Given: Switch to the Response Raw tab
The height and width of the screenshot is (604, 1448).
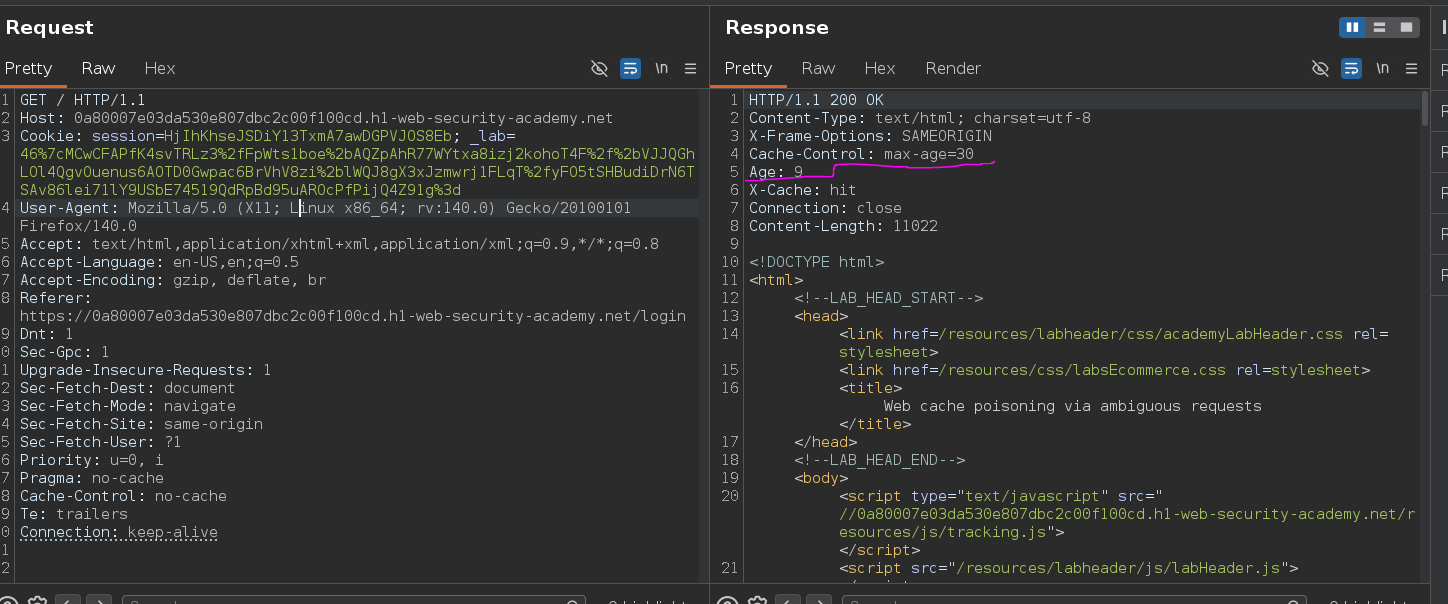Looking at the screenshot, I should [x=818, y=69].
